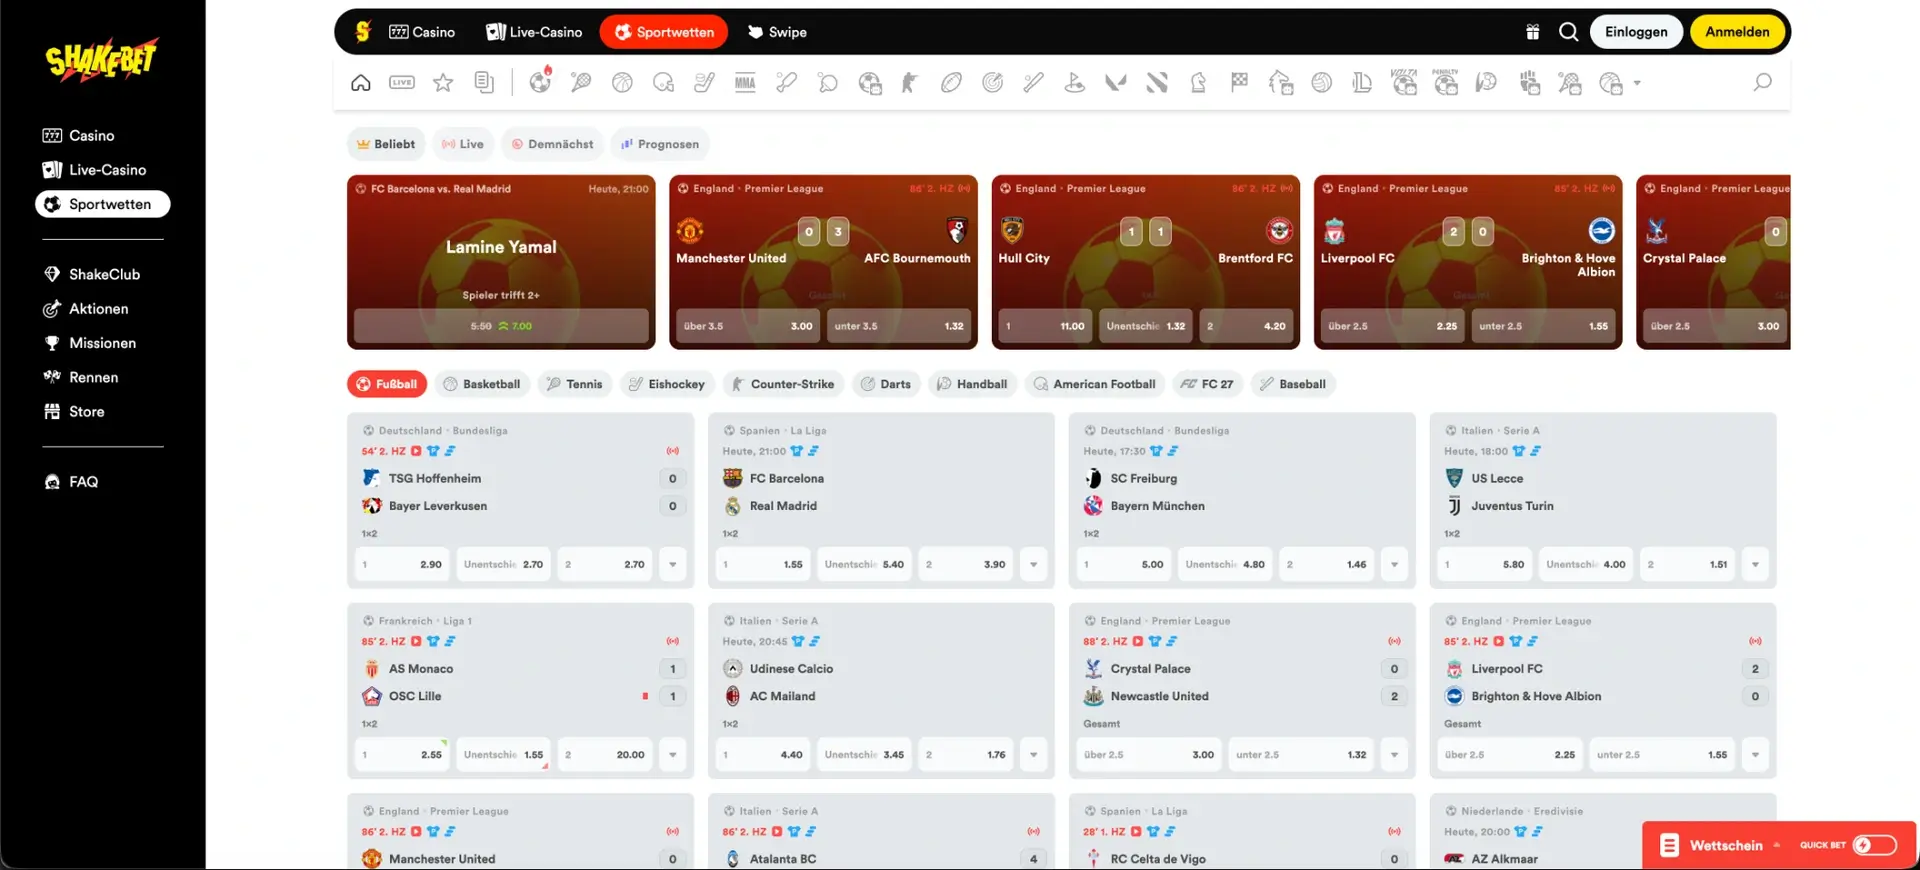The image size is (1920, 870).
Task: Expand more markets for FC Barcelona match
Action: click(1033, 565)
